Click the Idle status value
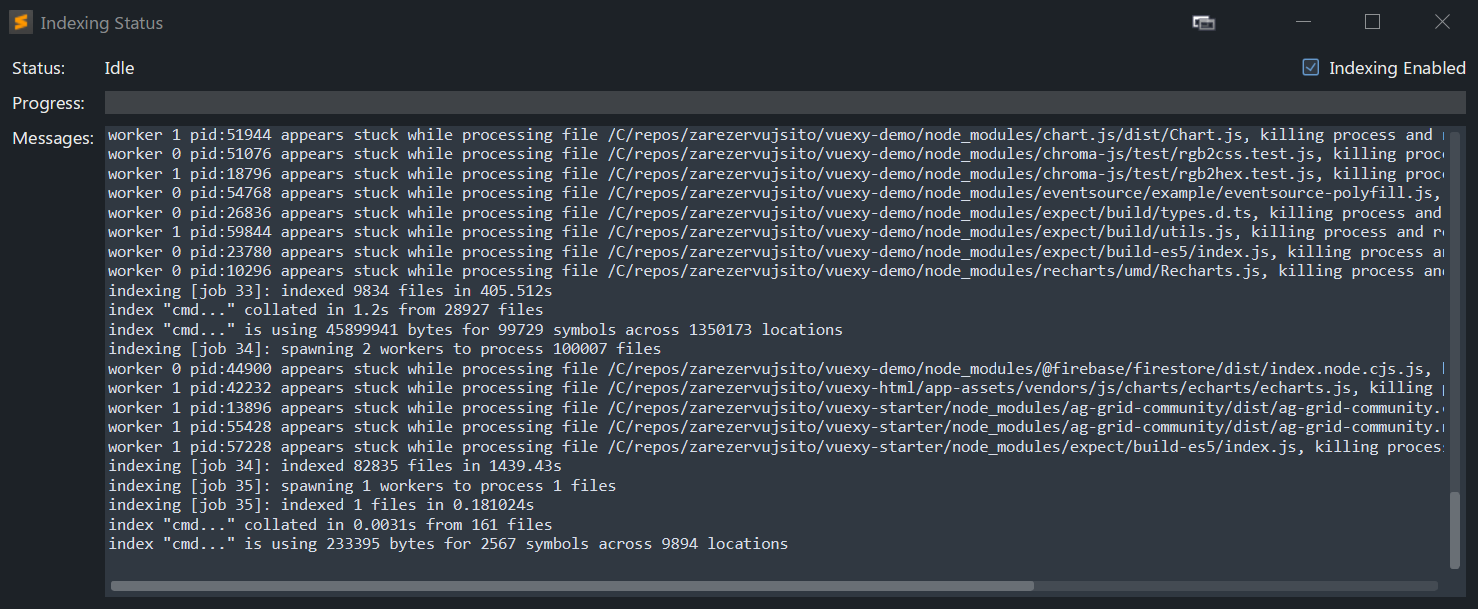The image size is (1478, 609). coord(119,68)
